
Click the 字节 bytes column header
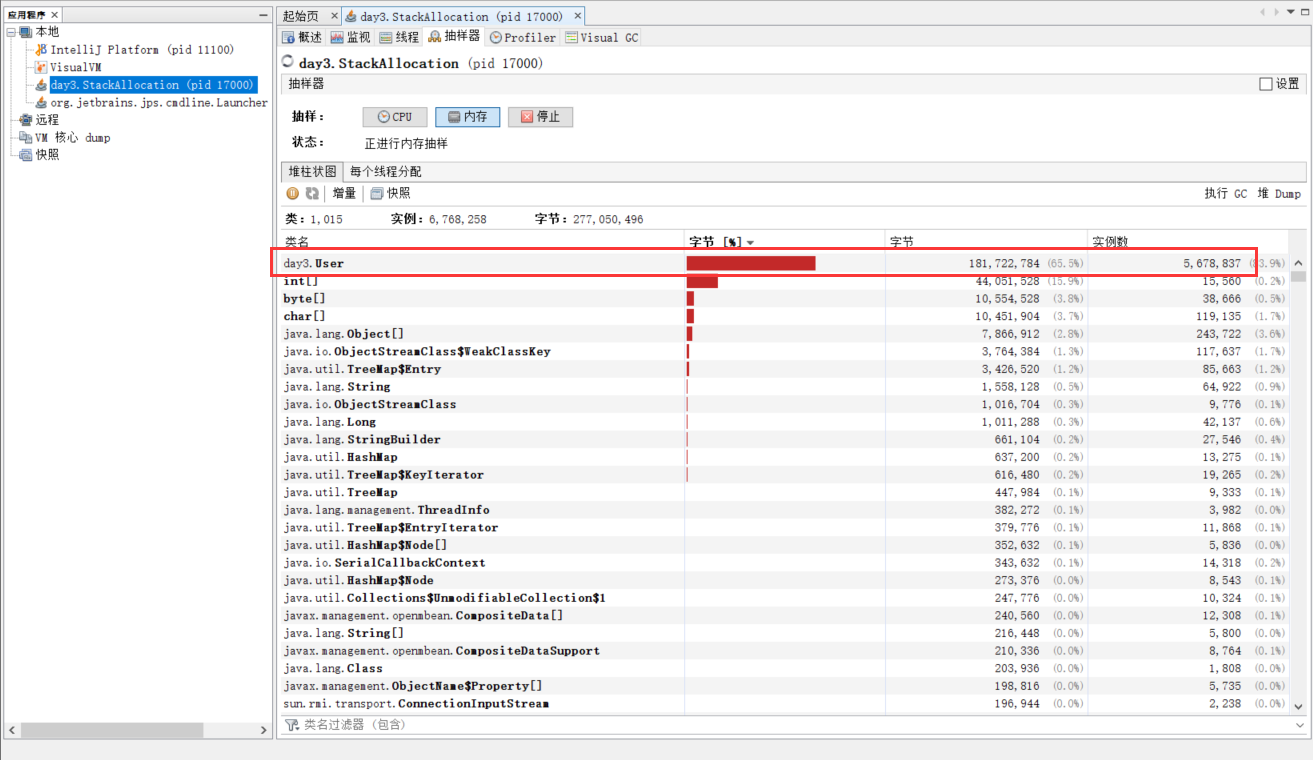point(986,242)
